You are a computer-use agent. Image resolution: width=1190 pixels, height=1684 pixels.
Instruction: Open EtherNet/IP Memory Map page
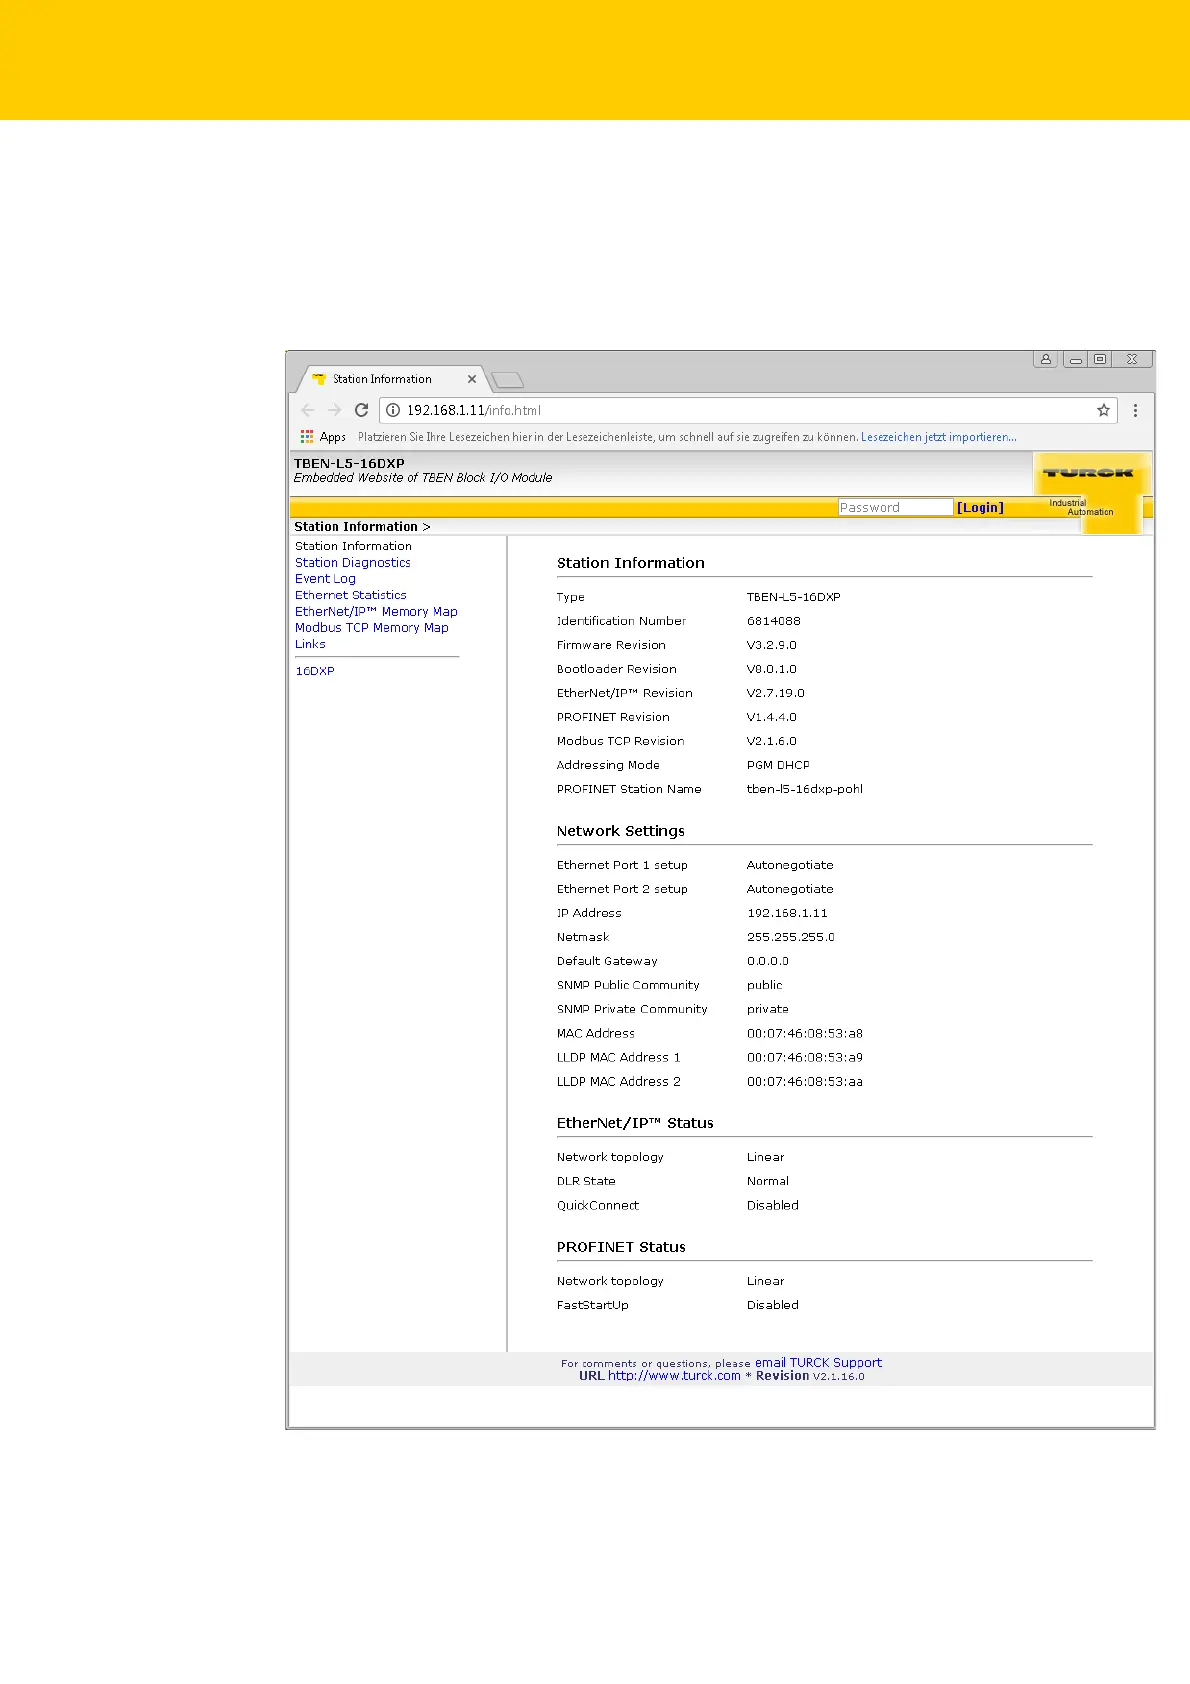click(x=376, y=612)
